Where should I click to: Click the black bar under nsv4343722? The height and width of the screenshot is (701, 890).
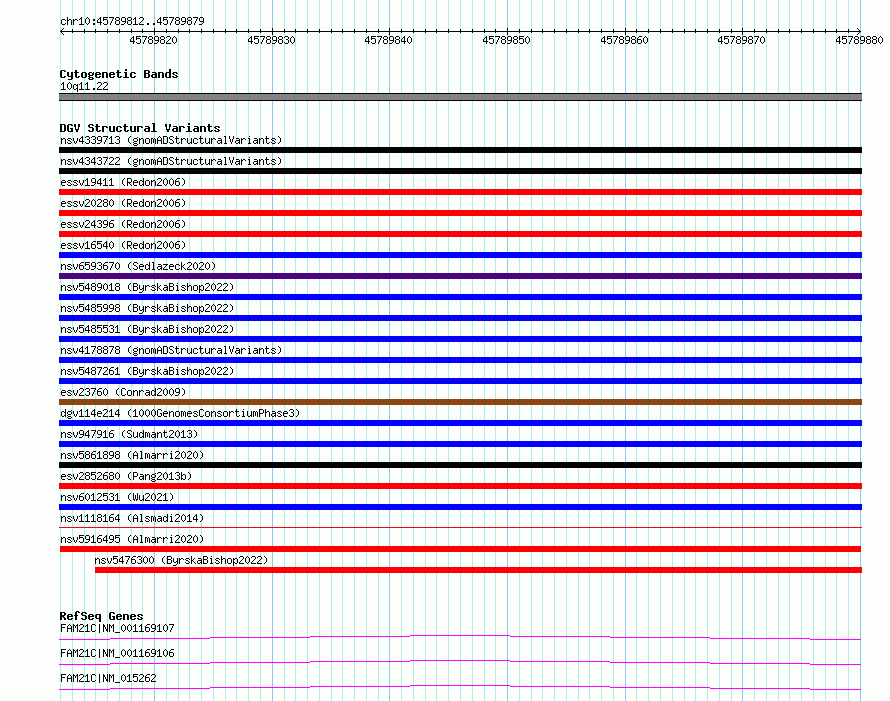coord(460,171)
